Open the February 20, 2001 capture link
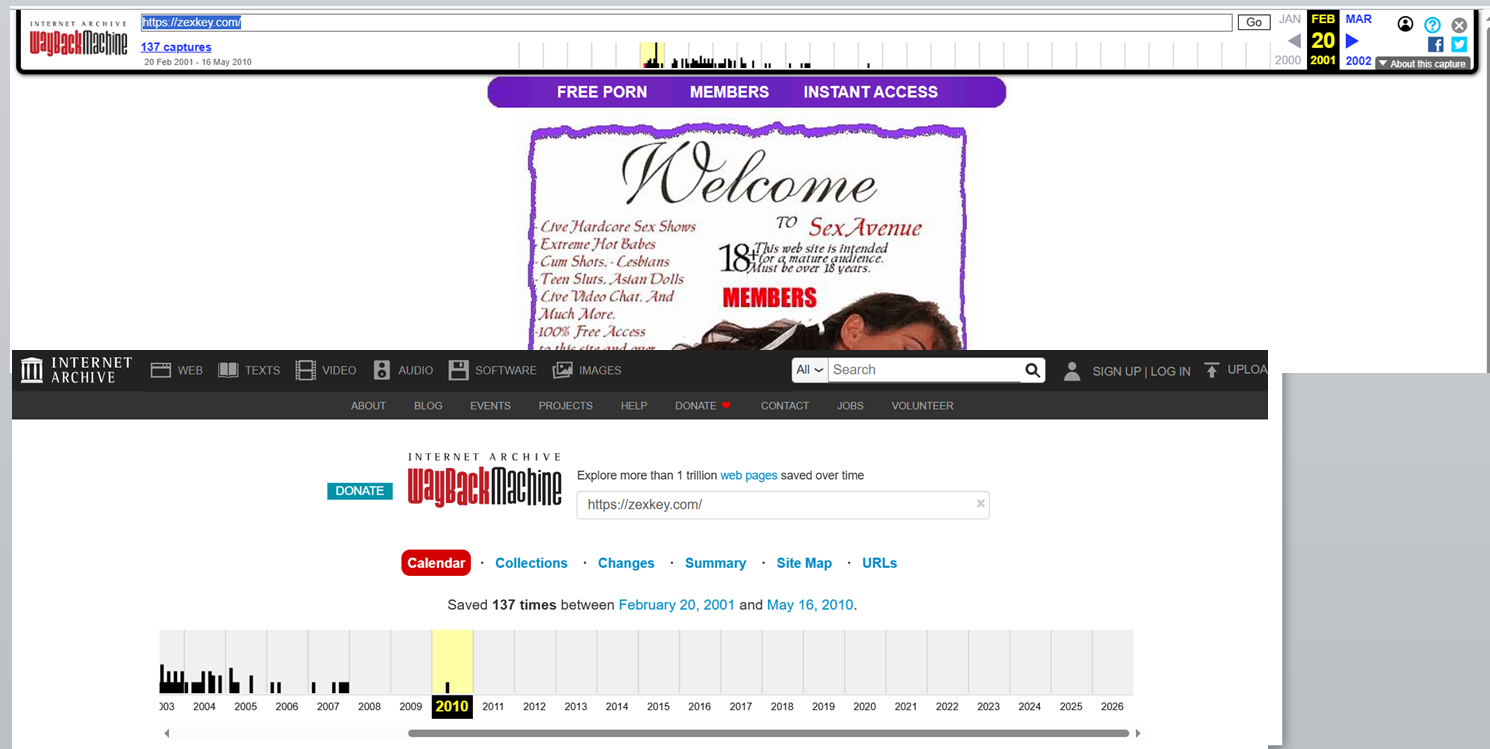Viewport: 1490px width, 749px height. tap(677, 605)
